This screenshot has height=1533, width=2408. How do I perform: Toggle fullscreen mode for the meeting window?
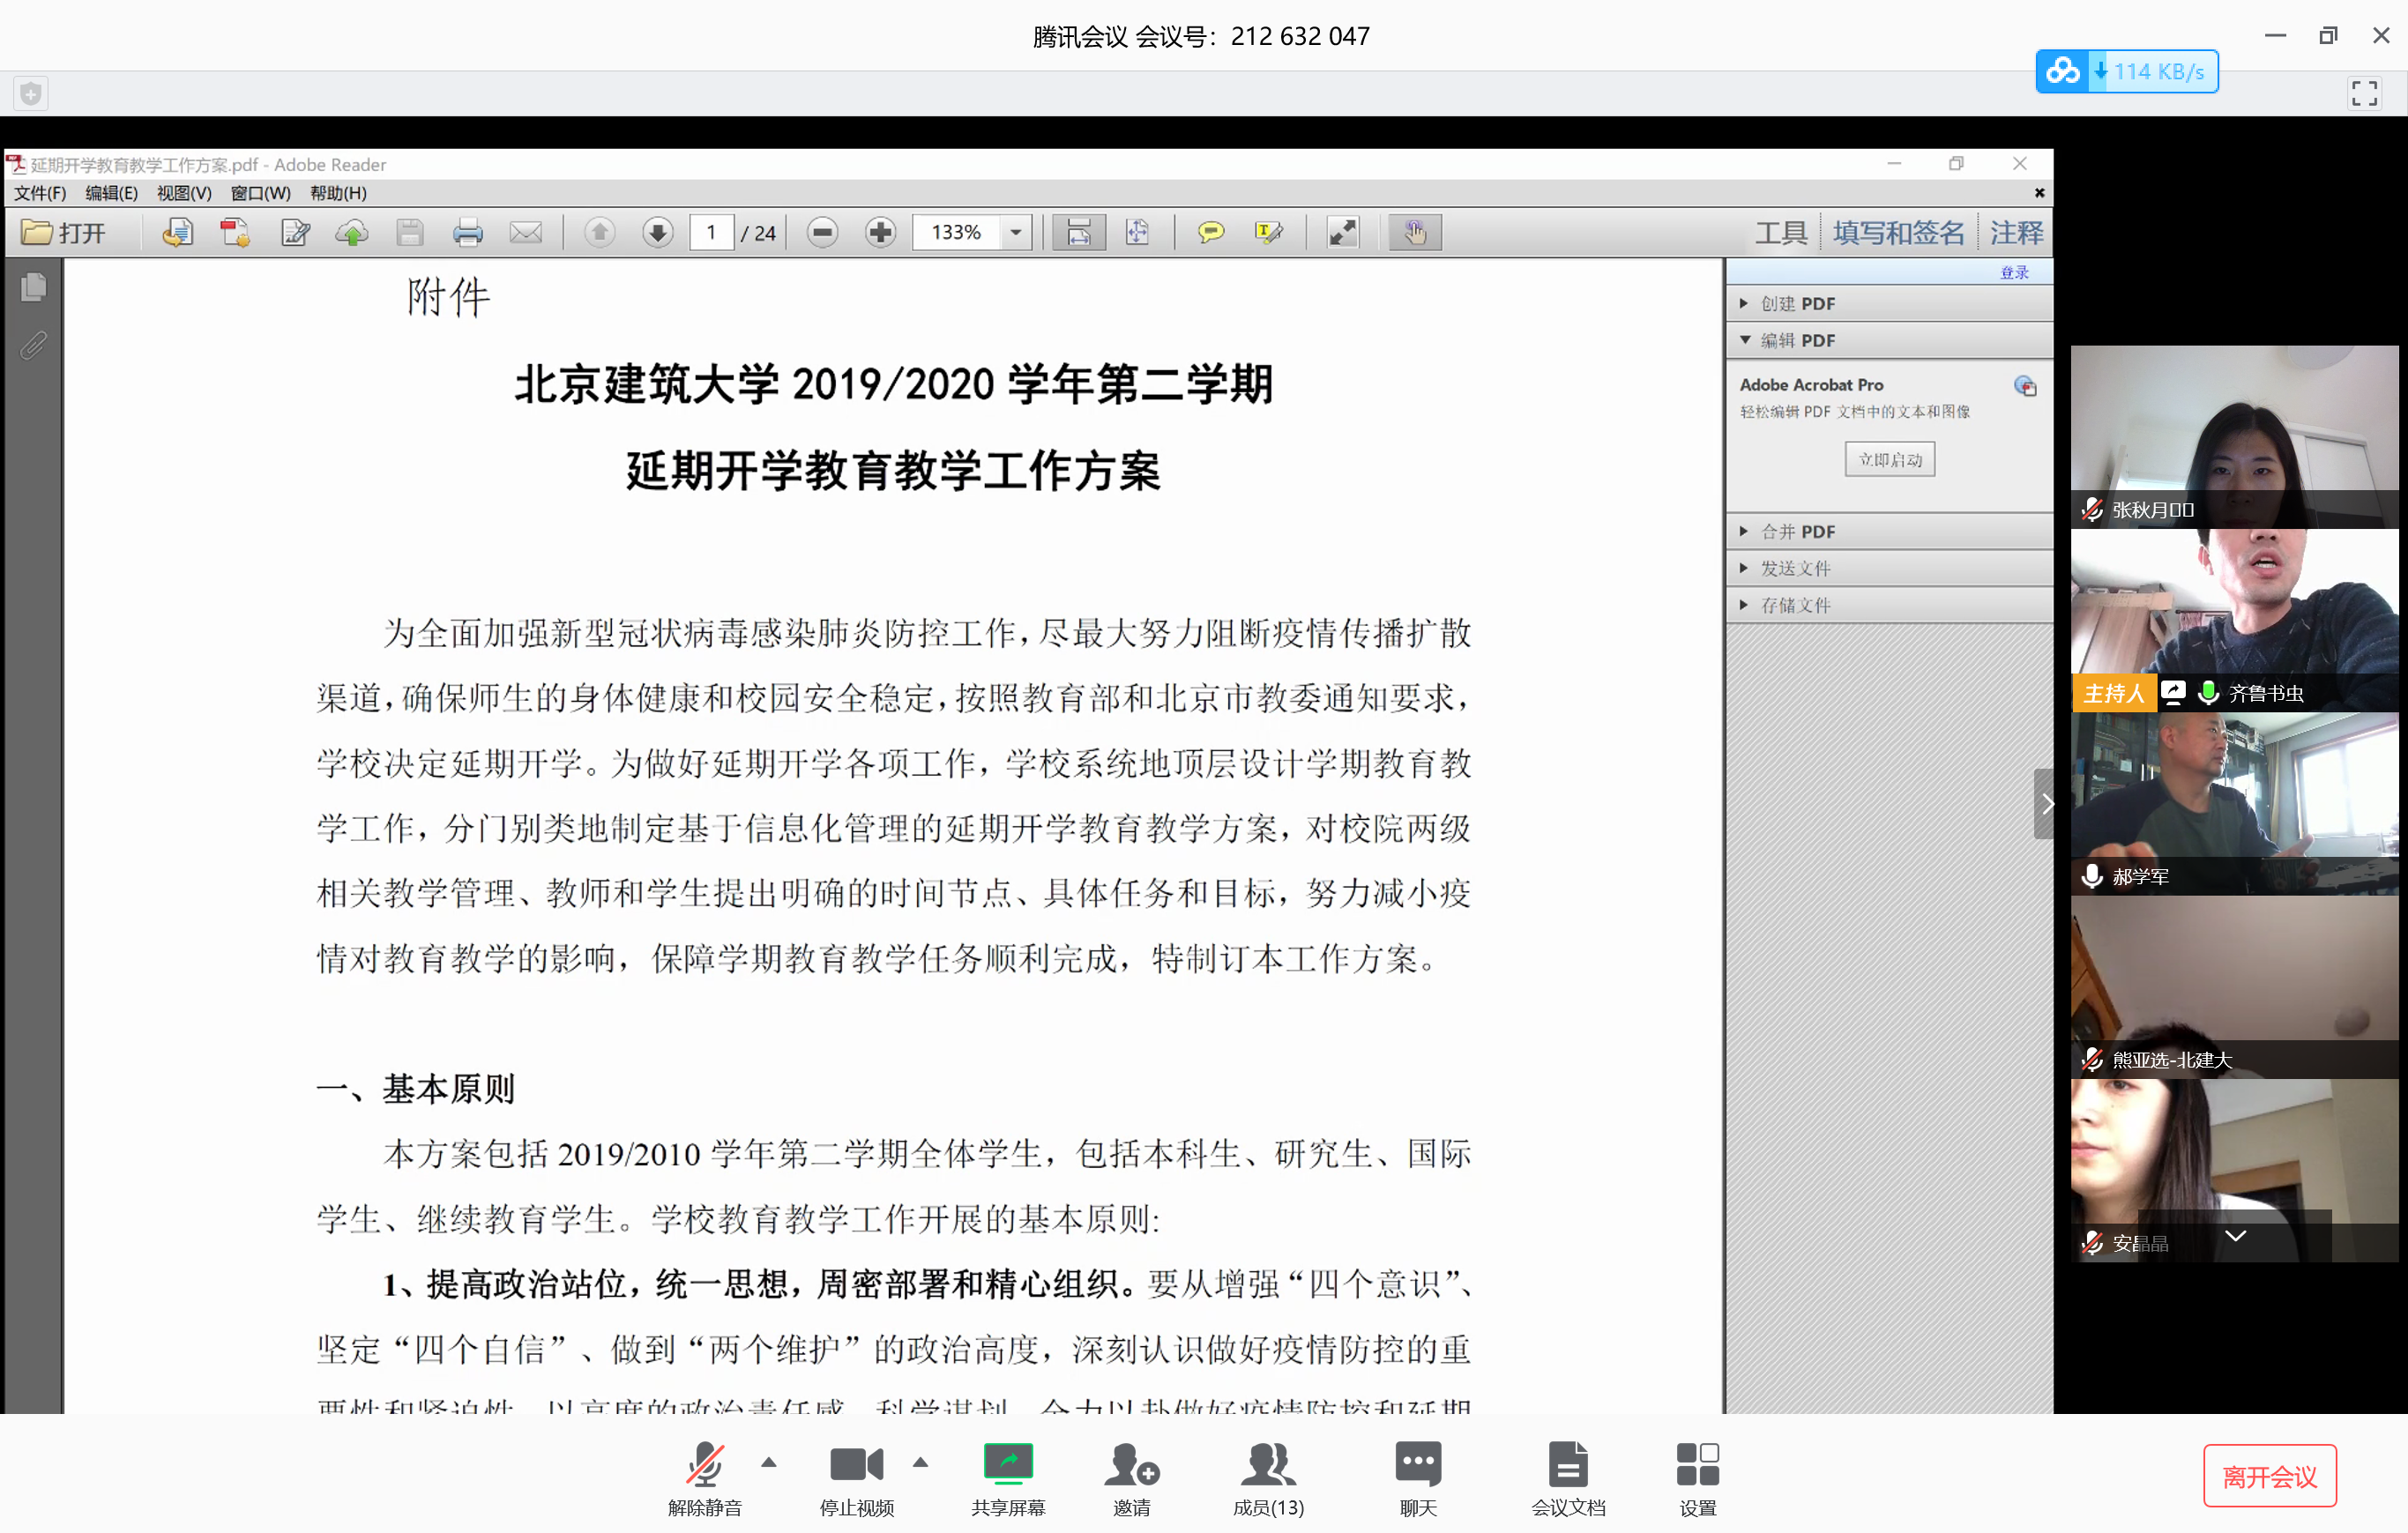2364,94
